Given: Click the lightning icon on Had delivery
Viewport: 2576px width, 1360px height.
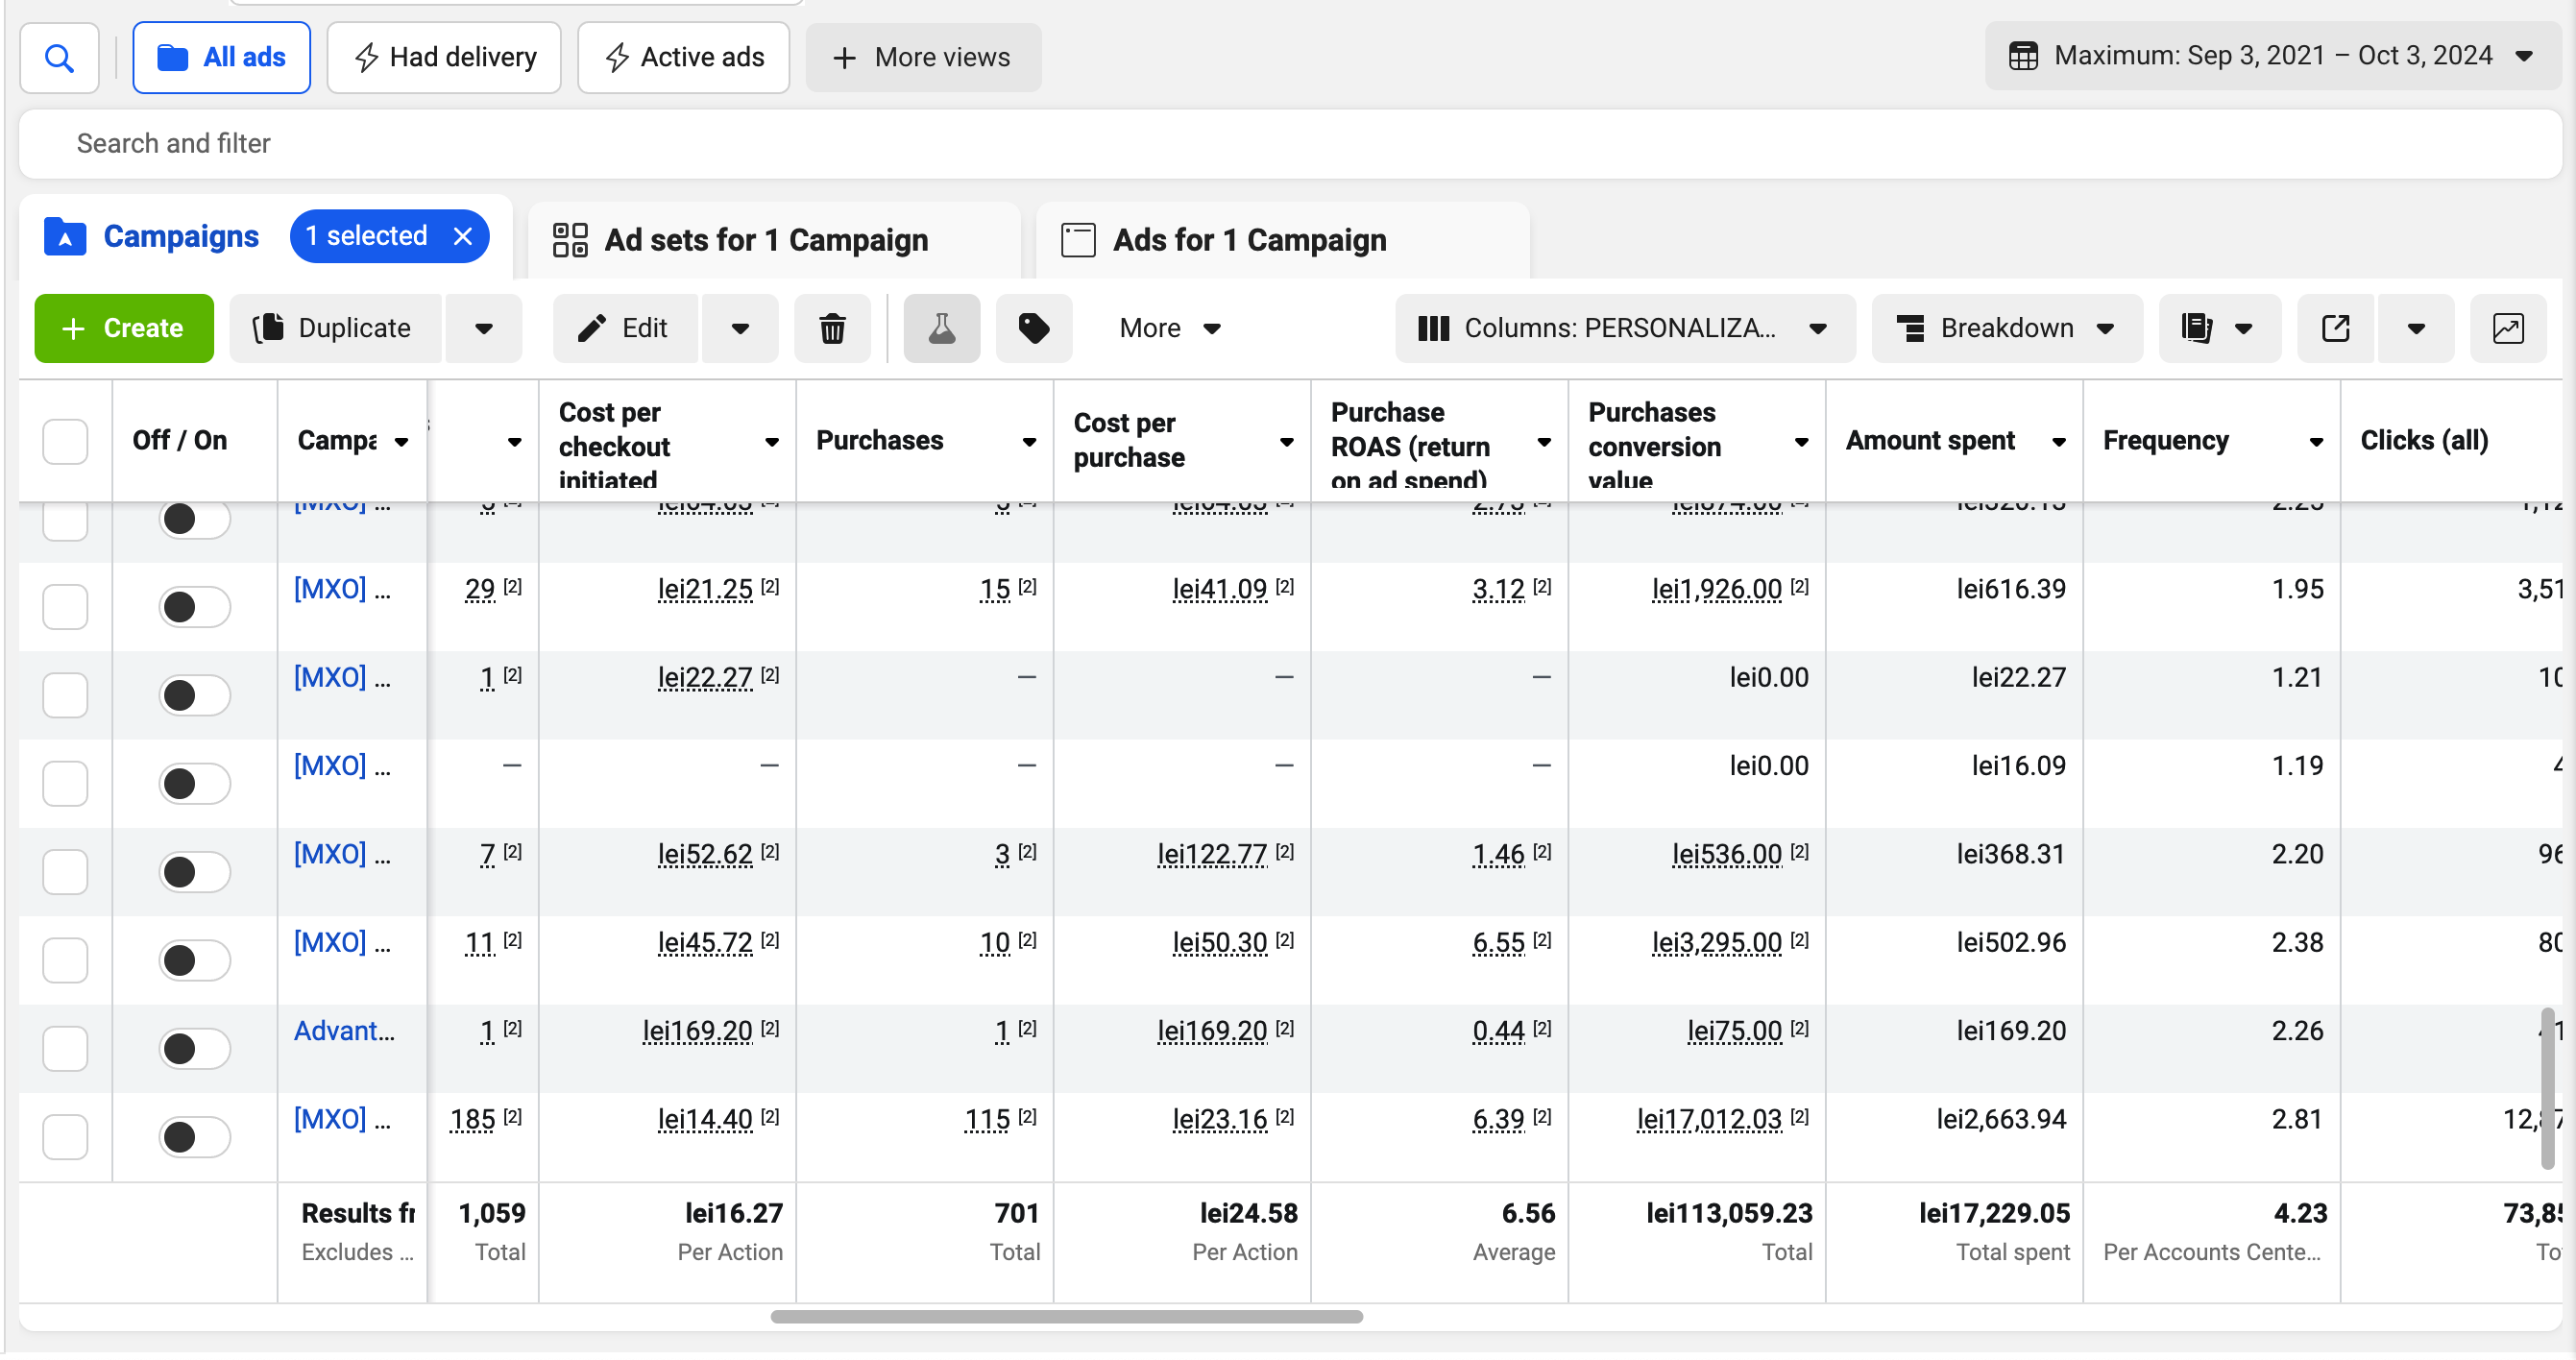Looking at the screenshot, I should pyautogui.click(x=366, y=58).
